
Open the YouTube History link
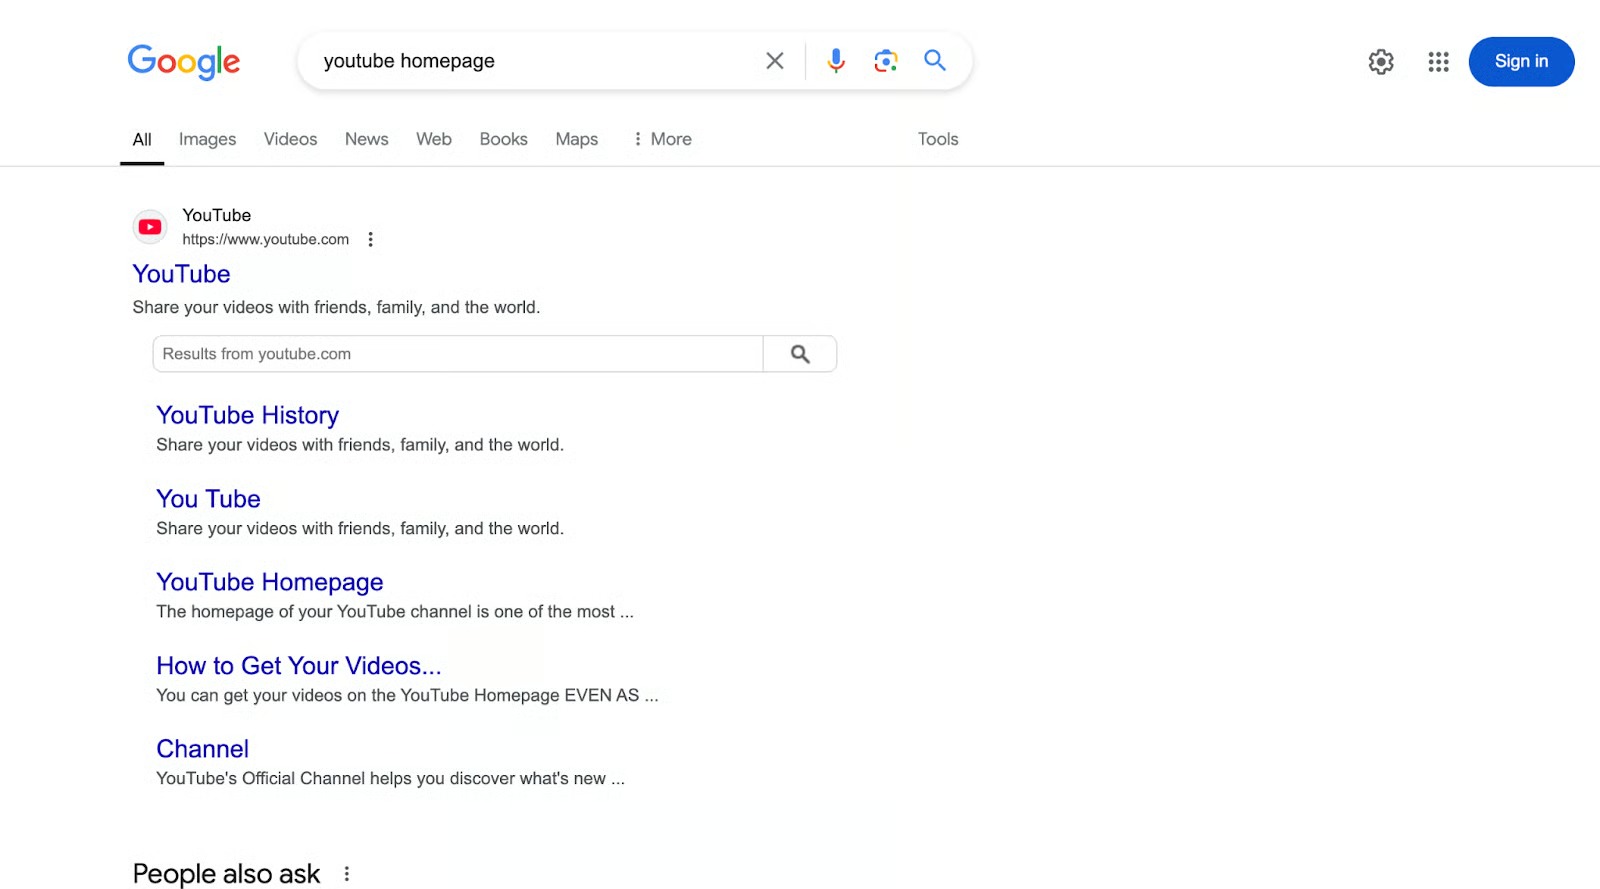[x=247, y=415]
